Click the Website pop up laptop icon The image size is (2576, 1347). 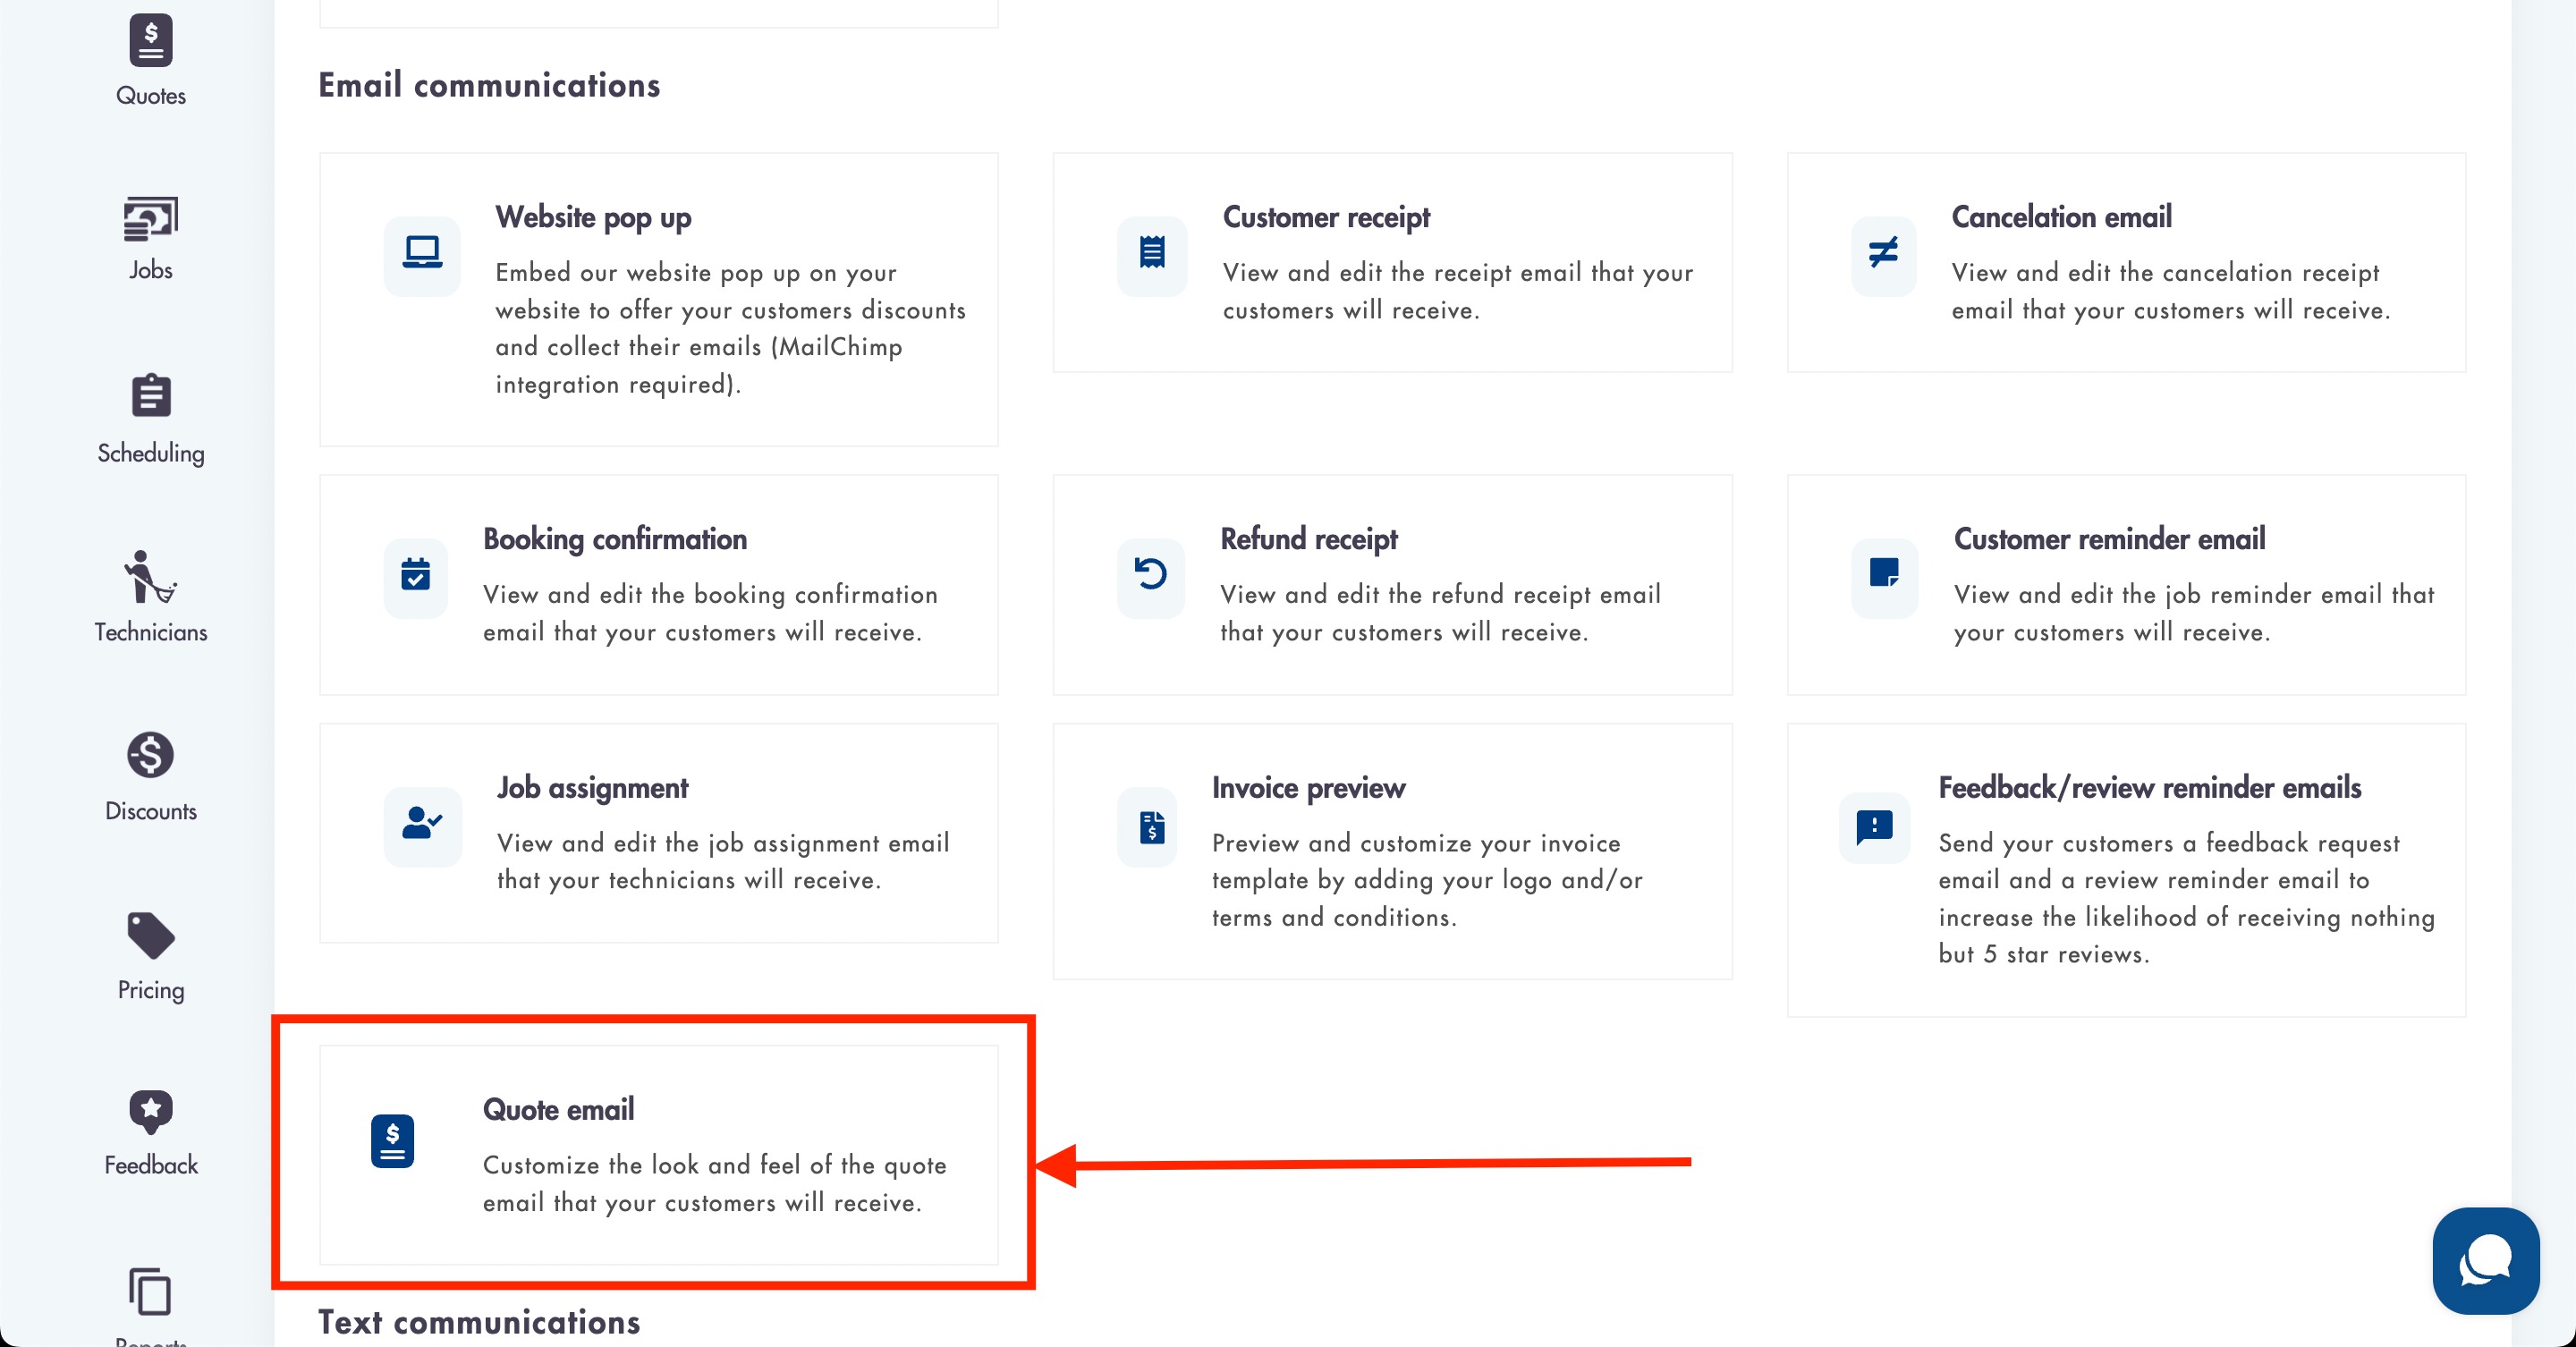(422, 253)
